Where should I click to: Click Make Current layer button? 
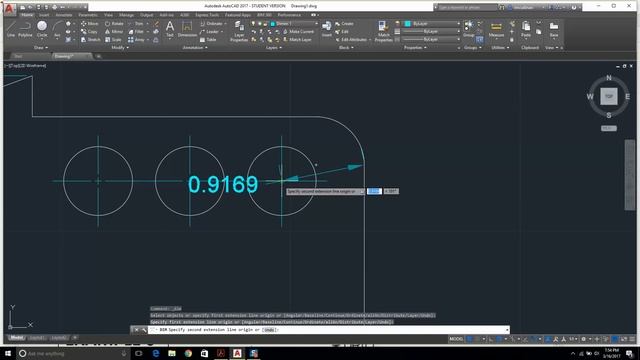298,31
